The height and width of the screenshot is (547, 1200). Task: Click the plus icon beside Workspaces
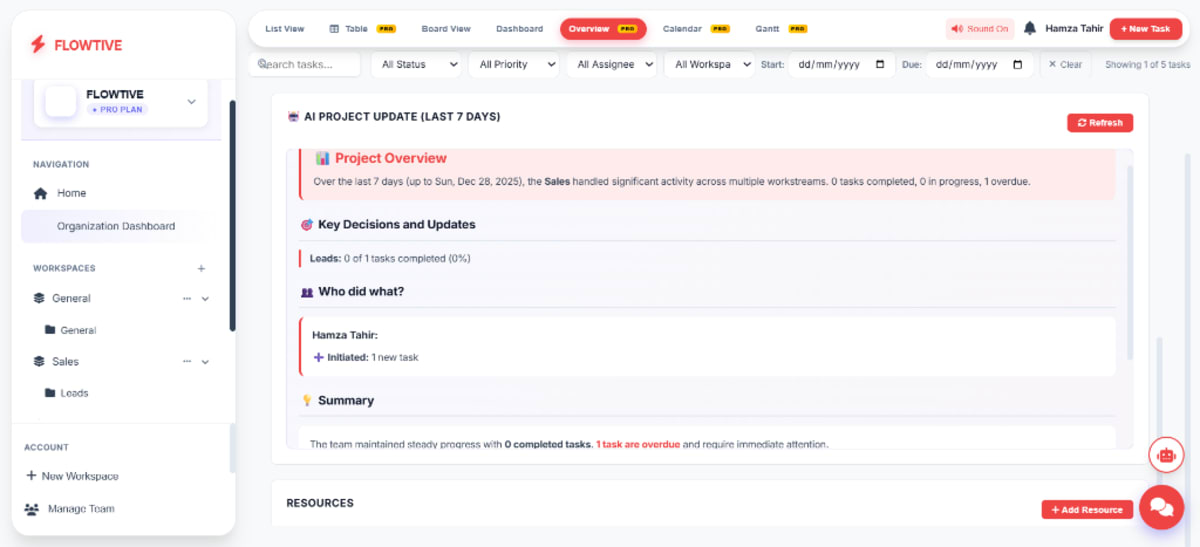[x=201, y=268]
